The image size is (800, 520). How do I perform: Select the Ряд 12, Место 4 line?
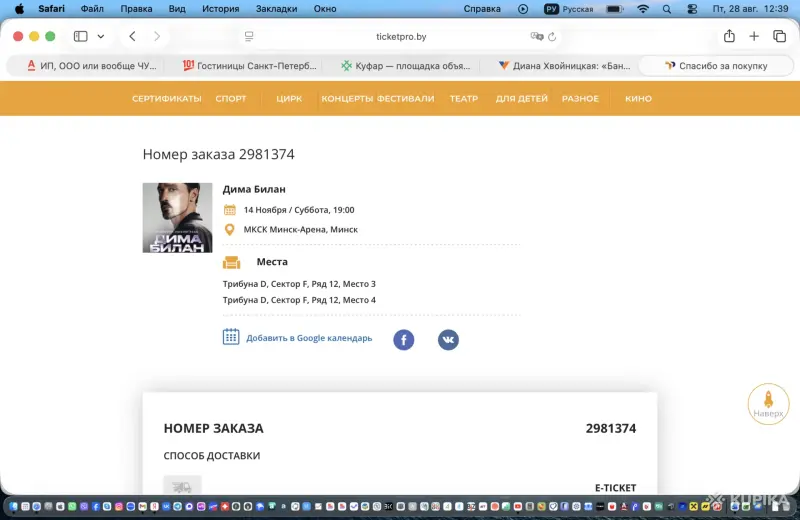click(299, 300)
